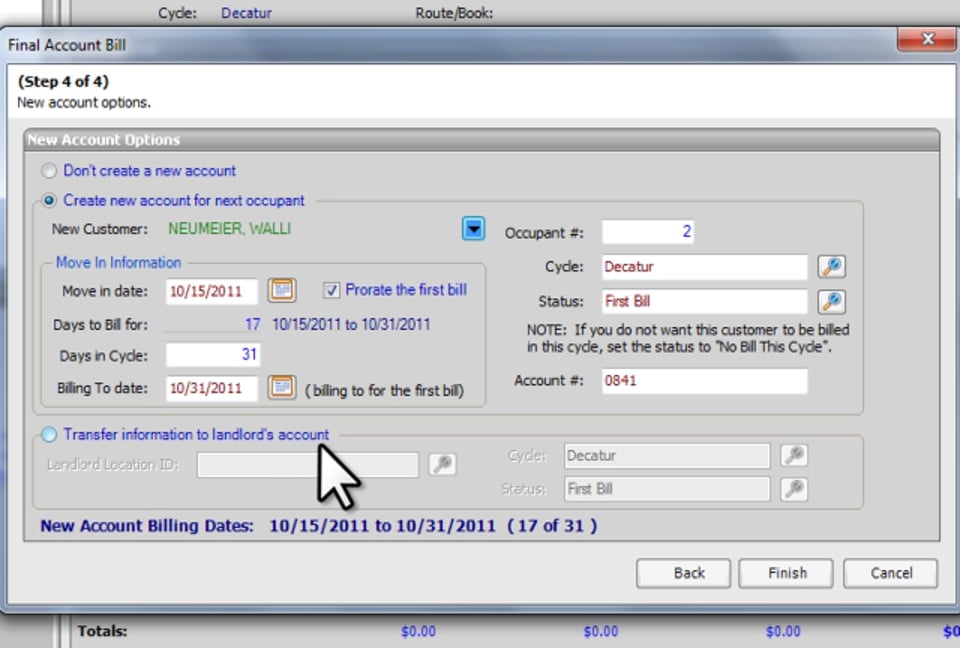The width and height of the screenshot is (960, 648).
Task: Click the Account # field showing 0841
Action: [x=705, y=380]
